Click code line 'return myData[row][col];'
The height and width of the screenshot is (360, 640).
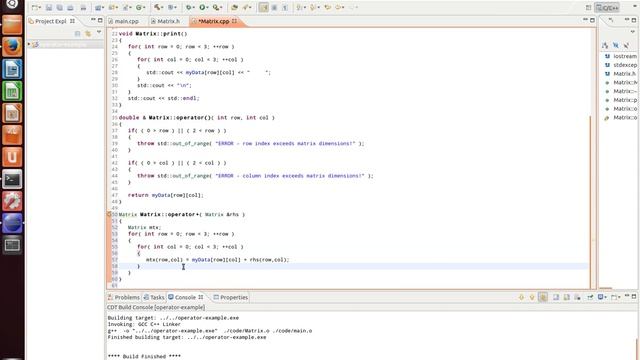tap(165, 195)
